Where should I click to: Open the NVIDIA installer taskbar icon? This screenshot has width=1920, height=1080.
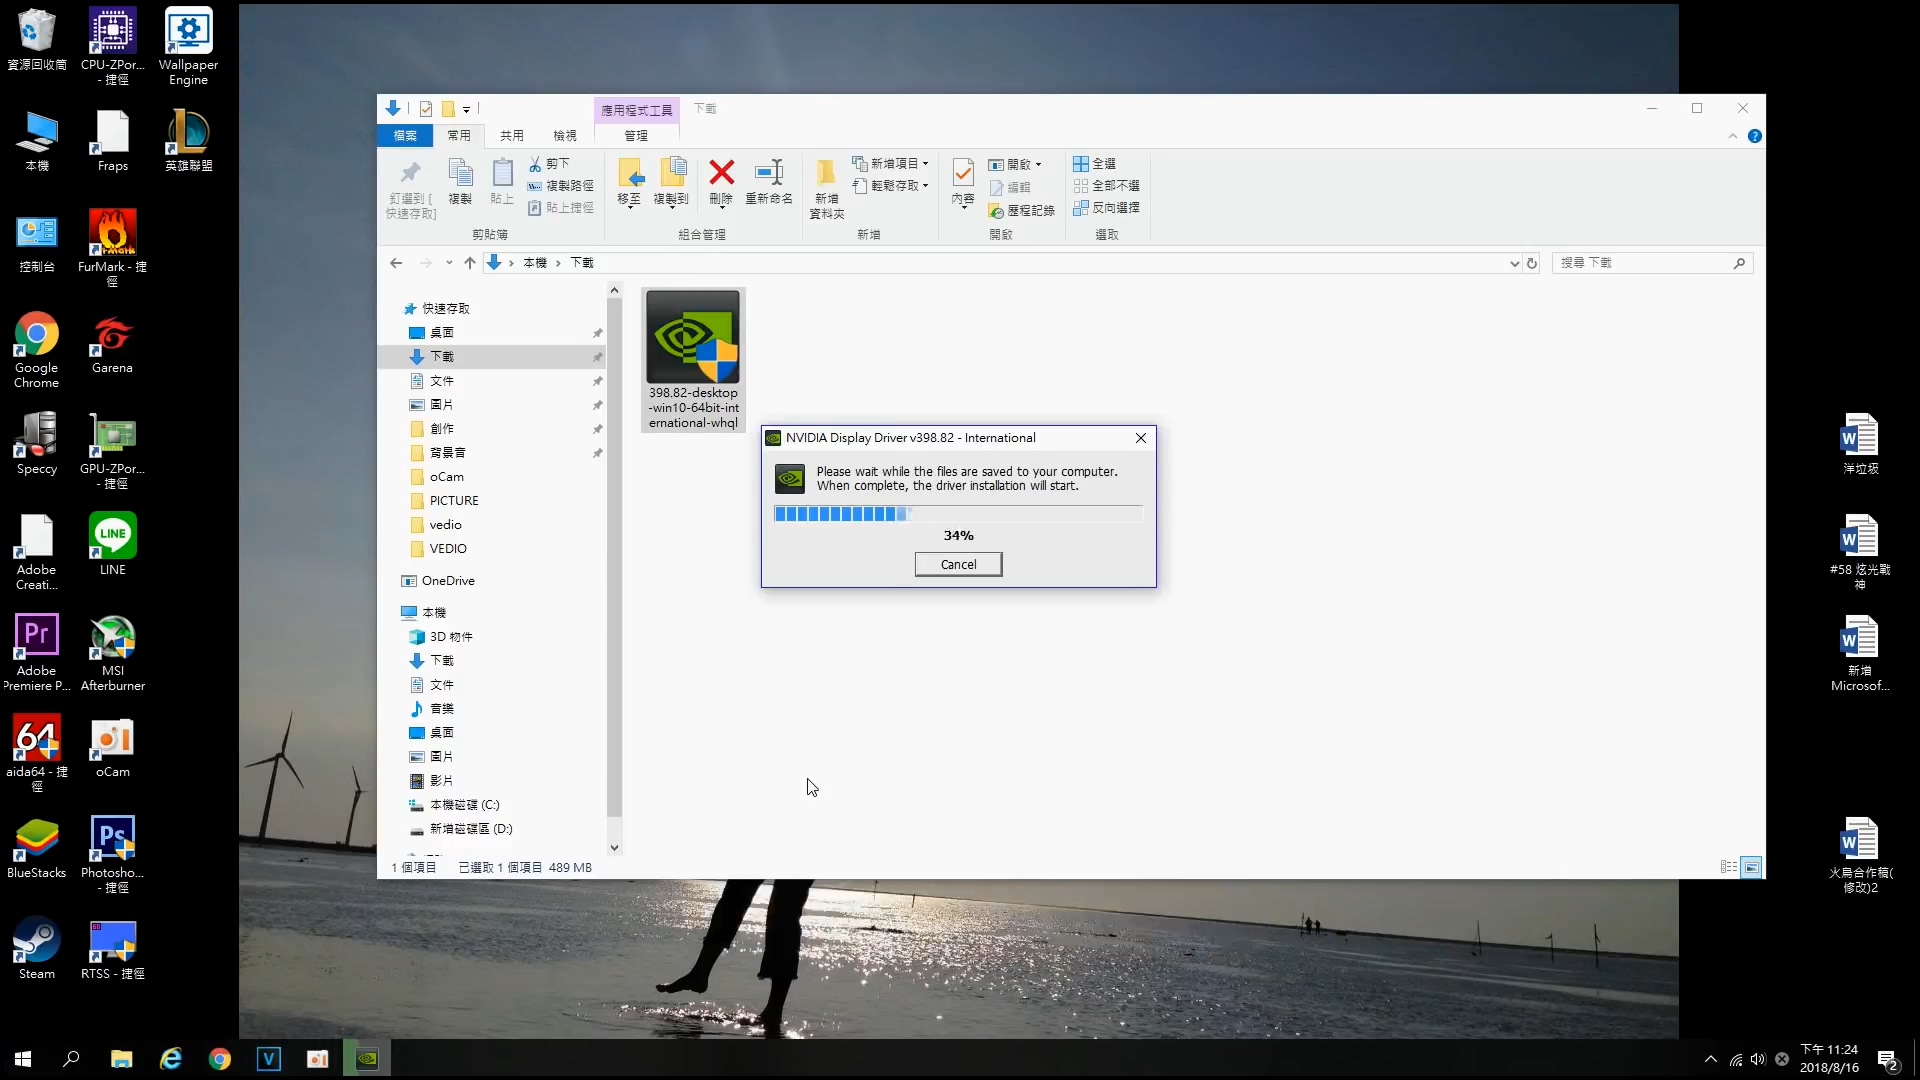tap(367, 1059)
